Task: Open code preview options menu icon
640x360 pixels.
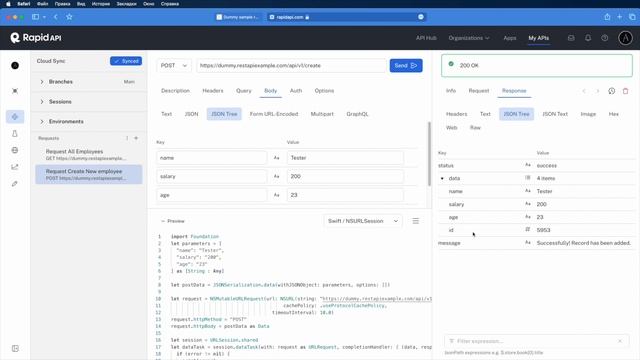Action: click(x=416, y=221)
